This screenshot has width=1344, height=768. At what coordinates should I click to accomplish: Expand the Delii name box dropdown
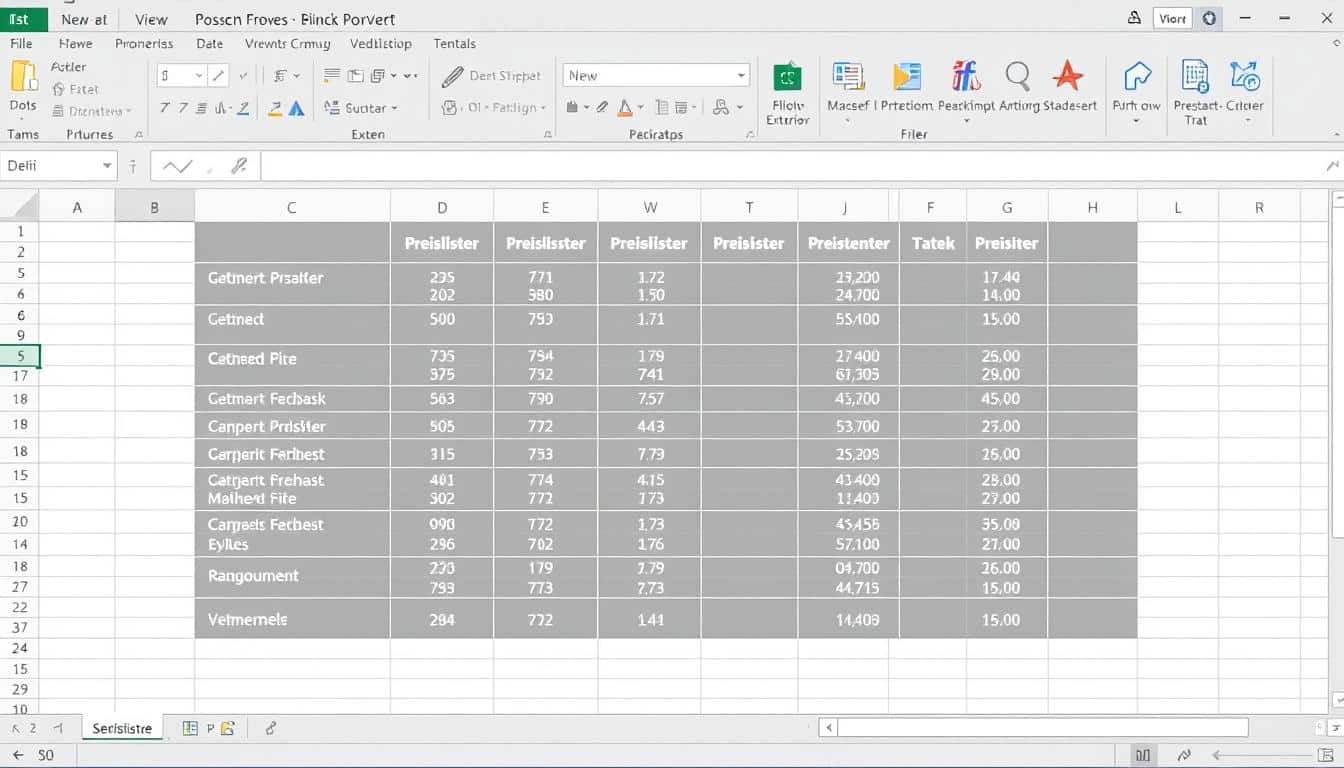[107, 166]
